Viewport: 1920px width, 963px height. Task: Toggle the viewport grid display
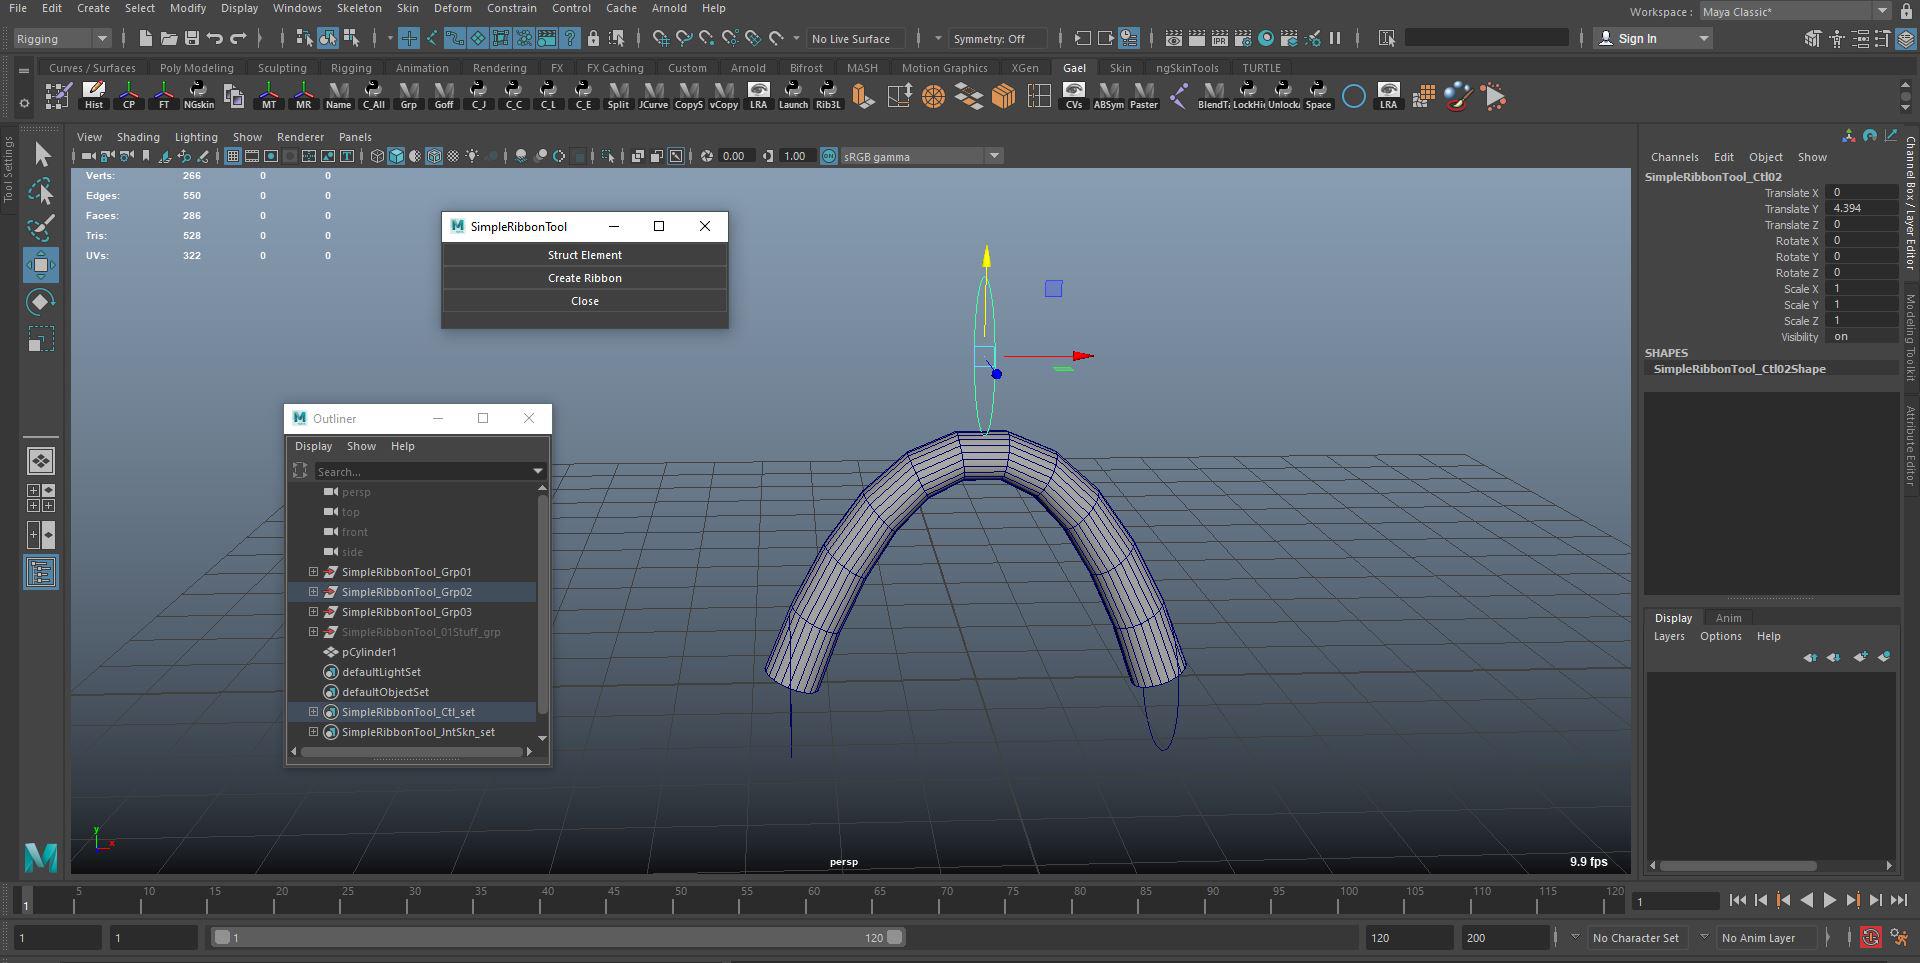[x=232, y=156]
